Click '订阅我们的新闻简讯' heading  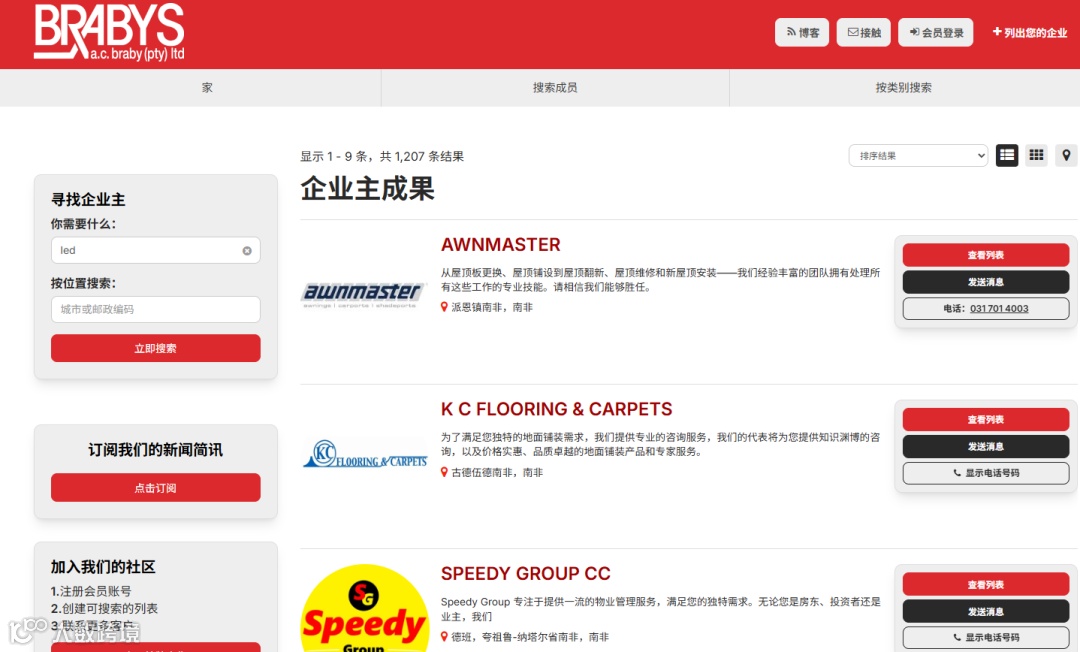pos(156,450)
